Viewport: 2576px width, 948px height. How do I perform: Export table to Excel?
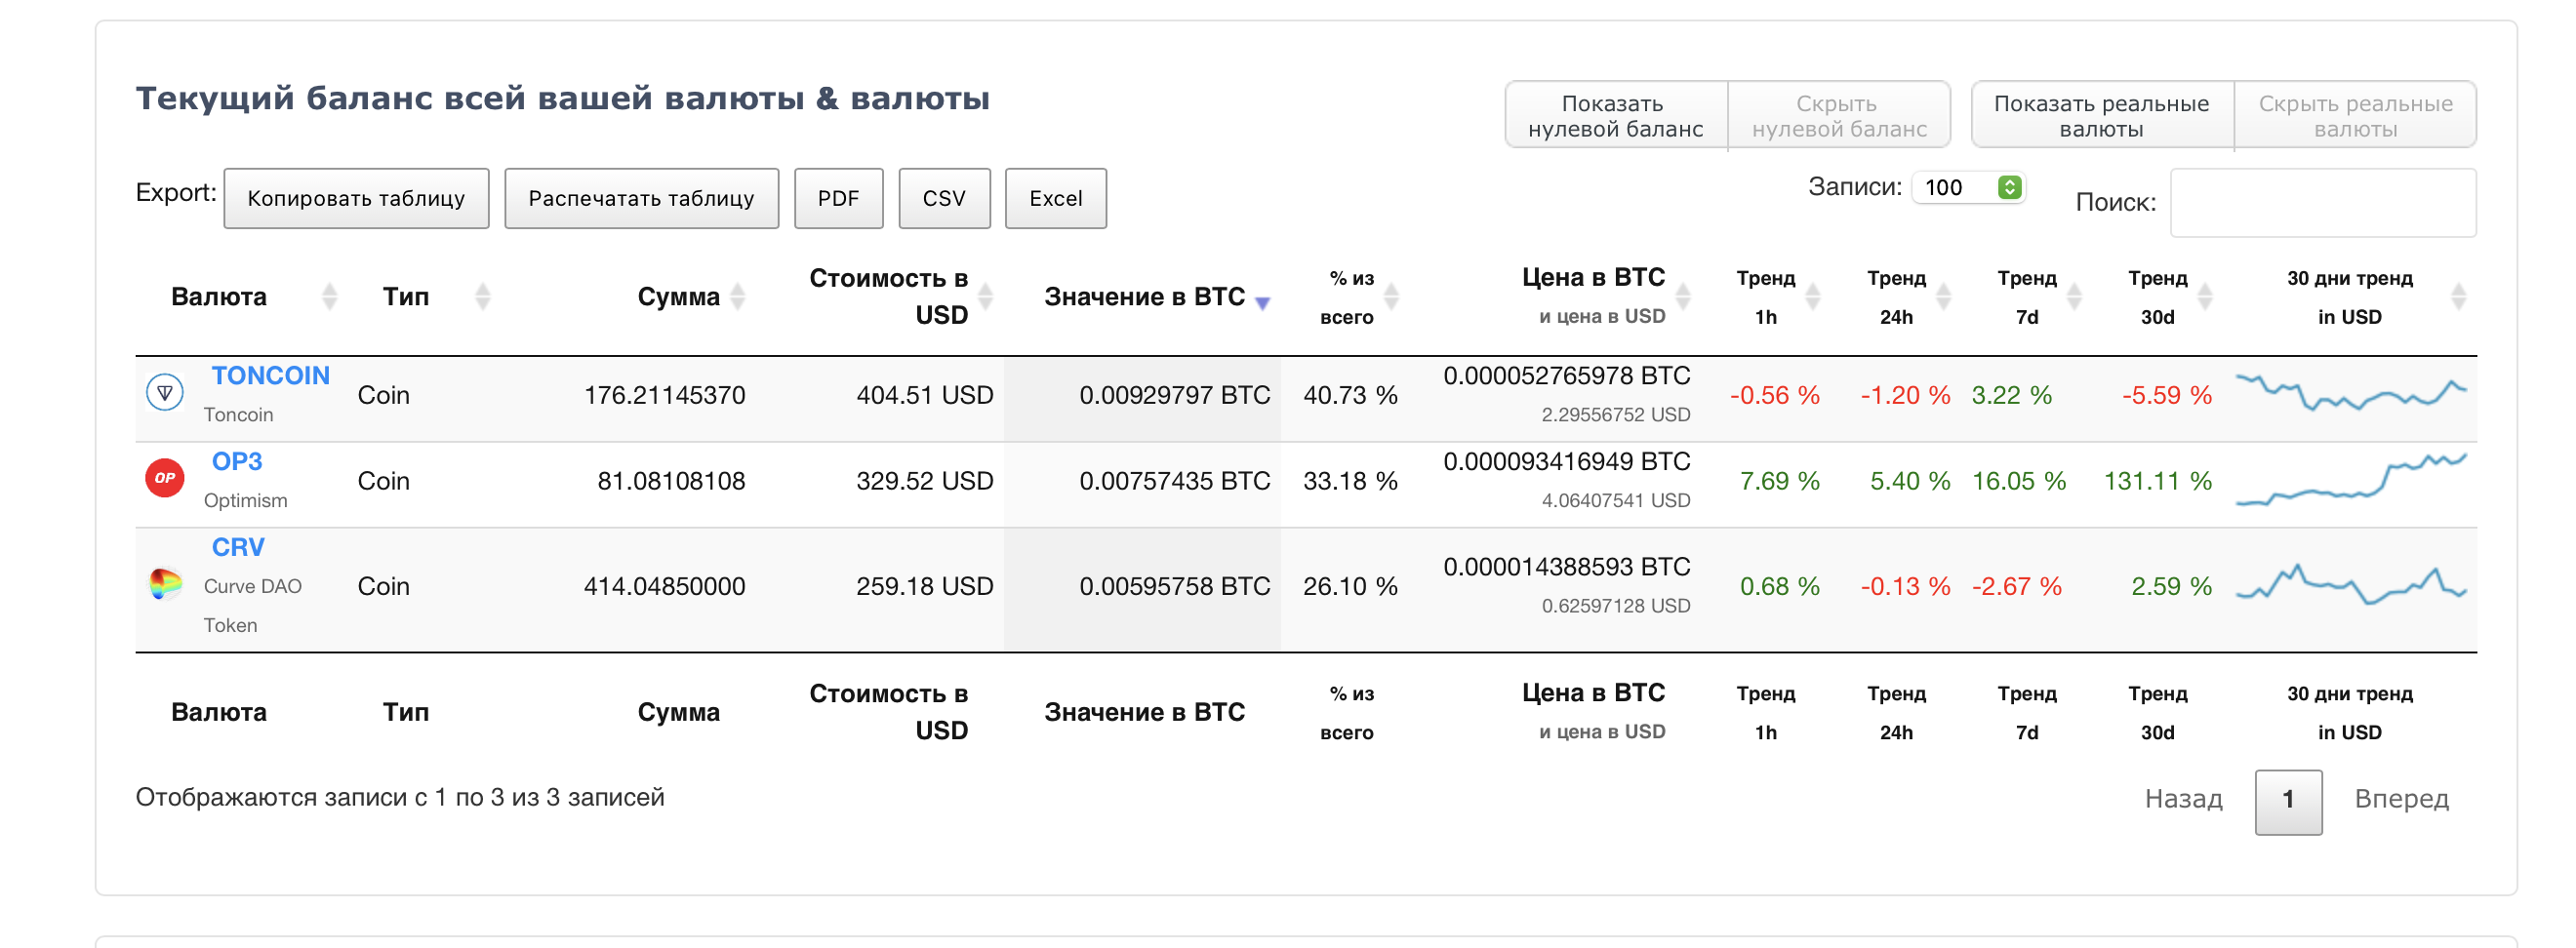pyautogui.click(x=1056, y=198)
